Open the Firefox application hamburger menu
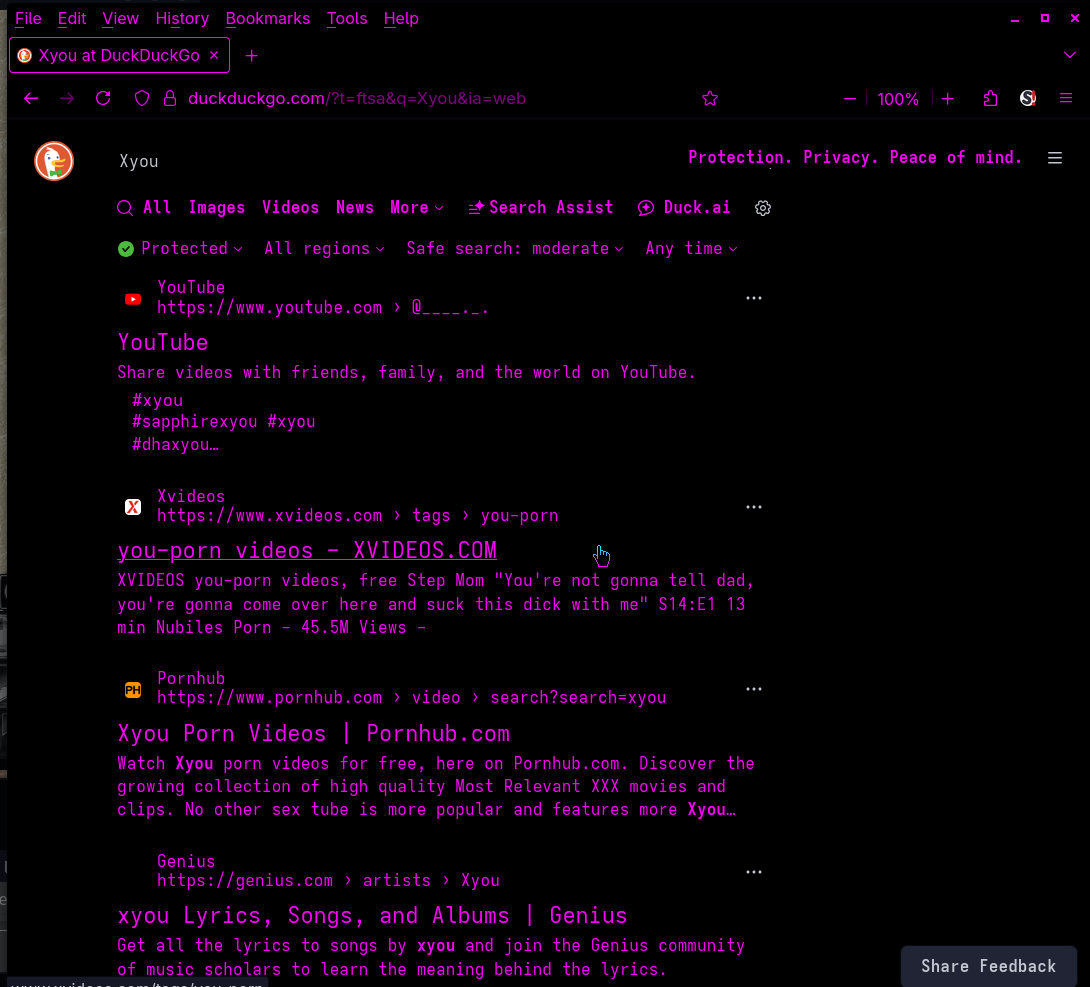This screenshot has height=987, width=1090. pyautogui.click(x=1066, y=98)
